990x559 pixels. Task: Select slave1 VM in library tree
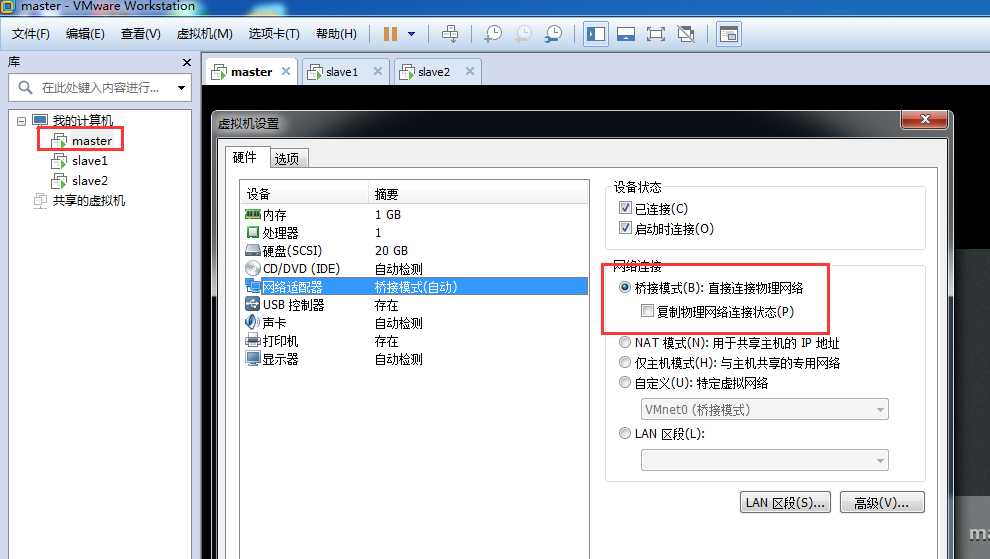pos(89,160)
